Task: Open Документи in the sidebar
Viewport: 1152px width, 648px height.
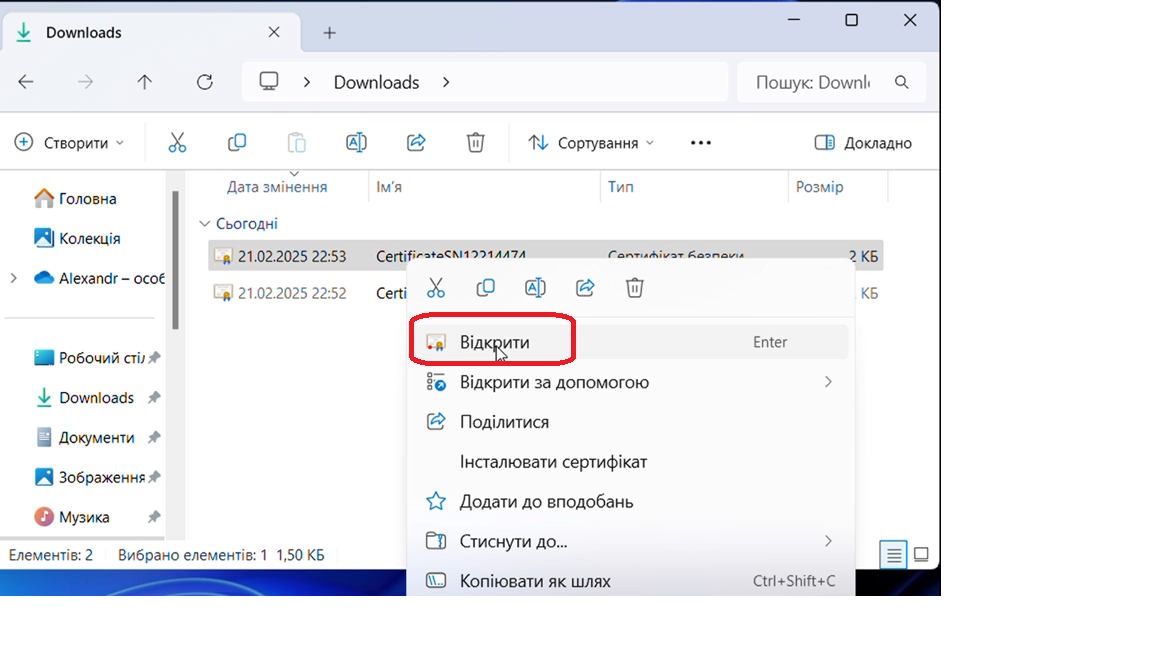Action: [x=96, y=437]
